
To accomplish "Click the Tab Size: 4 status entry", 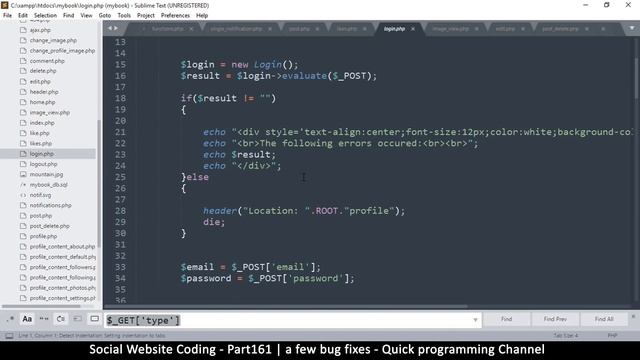I will tap(566, 336).
